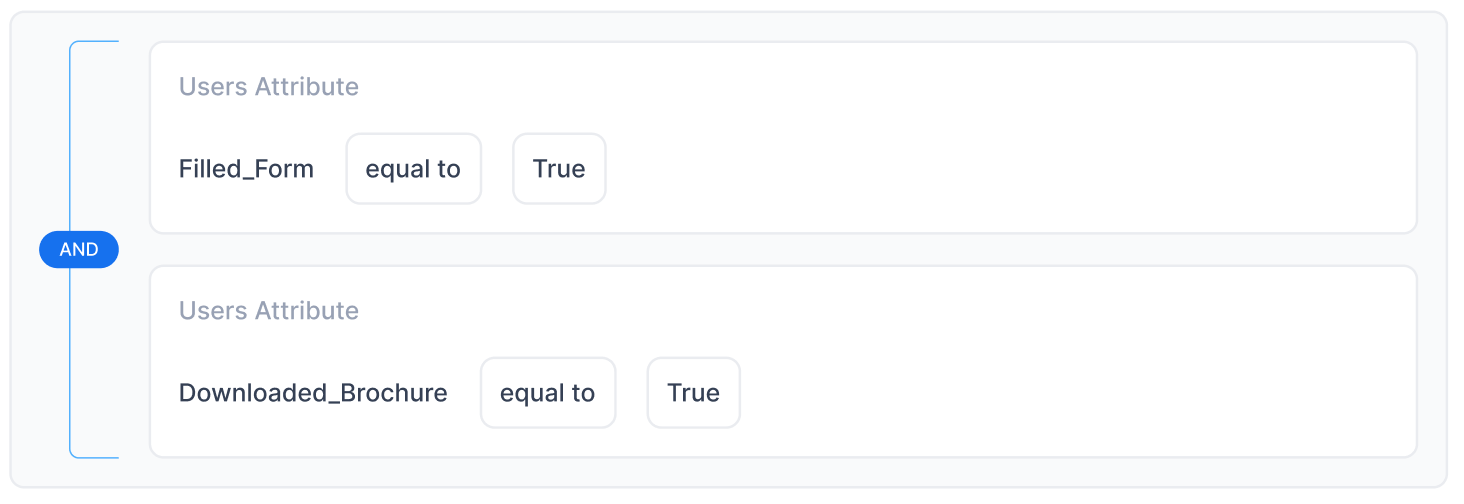Toggle the AND logic operator badge
Viewport: 1464px width, 504px height.
coord(79,250)
